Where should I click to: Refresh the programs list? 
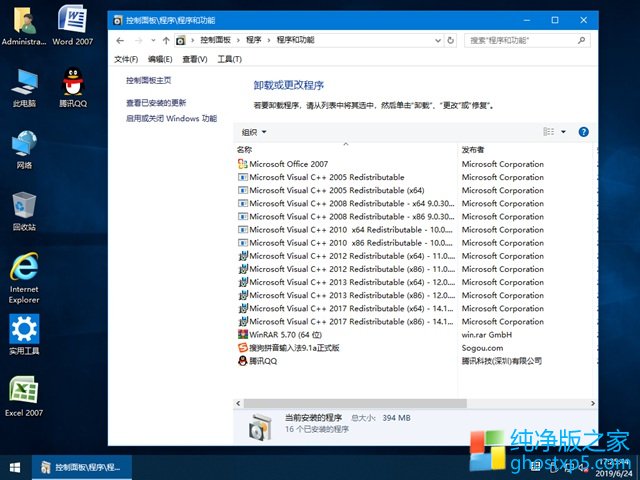(x=451, y=40)
